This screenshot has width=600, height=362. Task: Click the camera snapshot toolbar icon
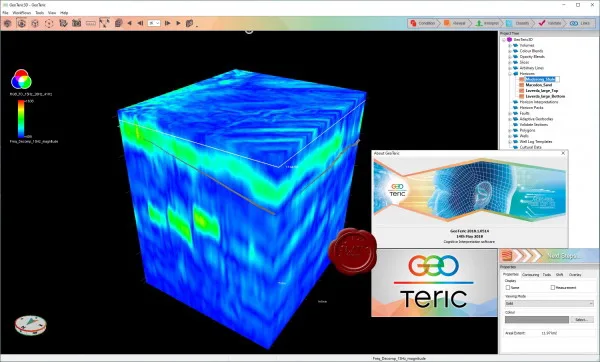click(77, 23)
